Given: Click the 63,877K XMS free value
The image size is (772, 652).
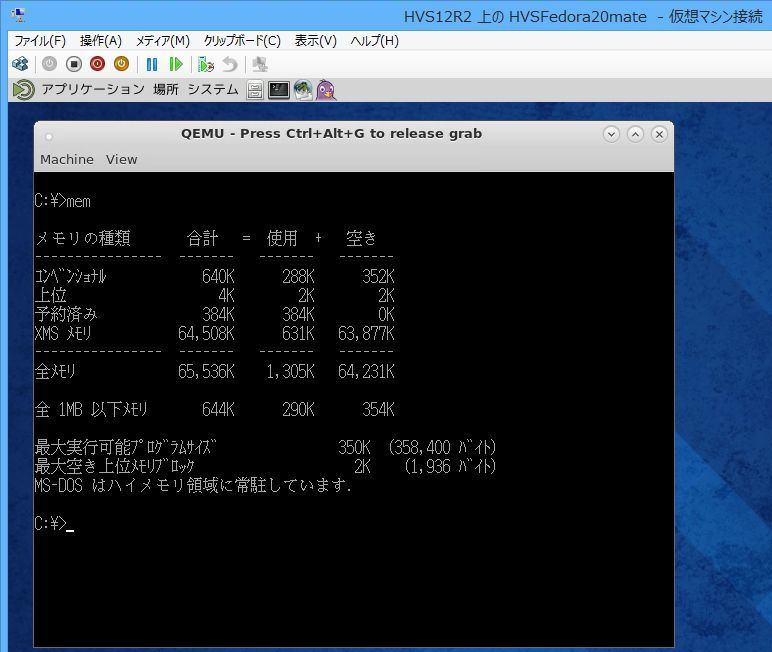Looking at the screenshot, I should click(x=366, y=333).
